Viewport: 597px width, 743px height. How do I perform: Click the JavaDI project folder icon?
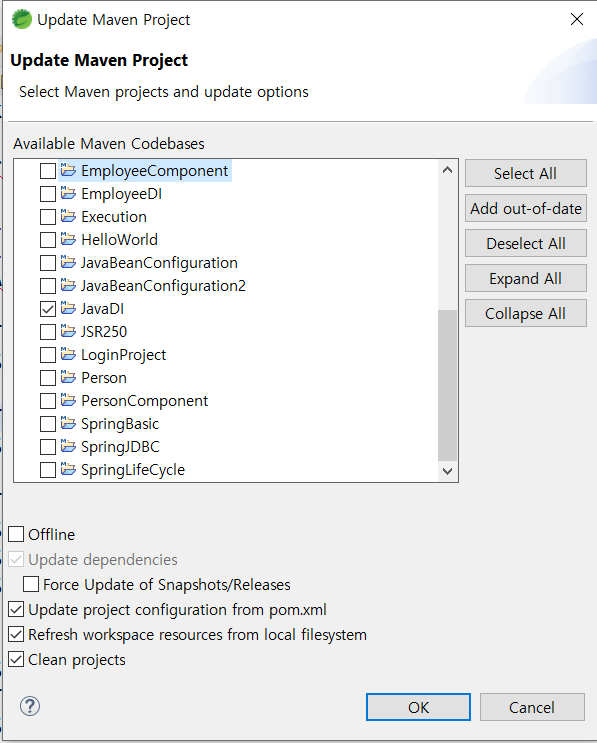pos(68,308)
